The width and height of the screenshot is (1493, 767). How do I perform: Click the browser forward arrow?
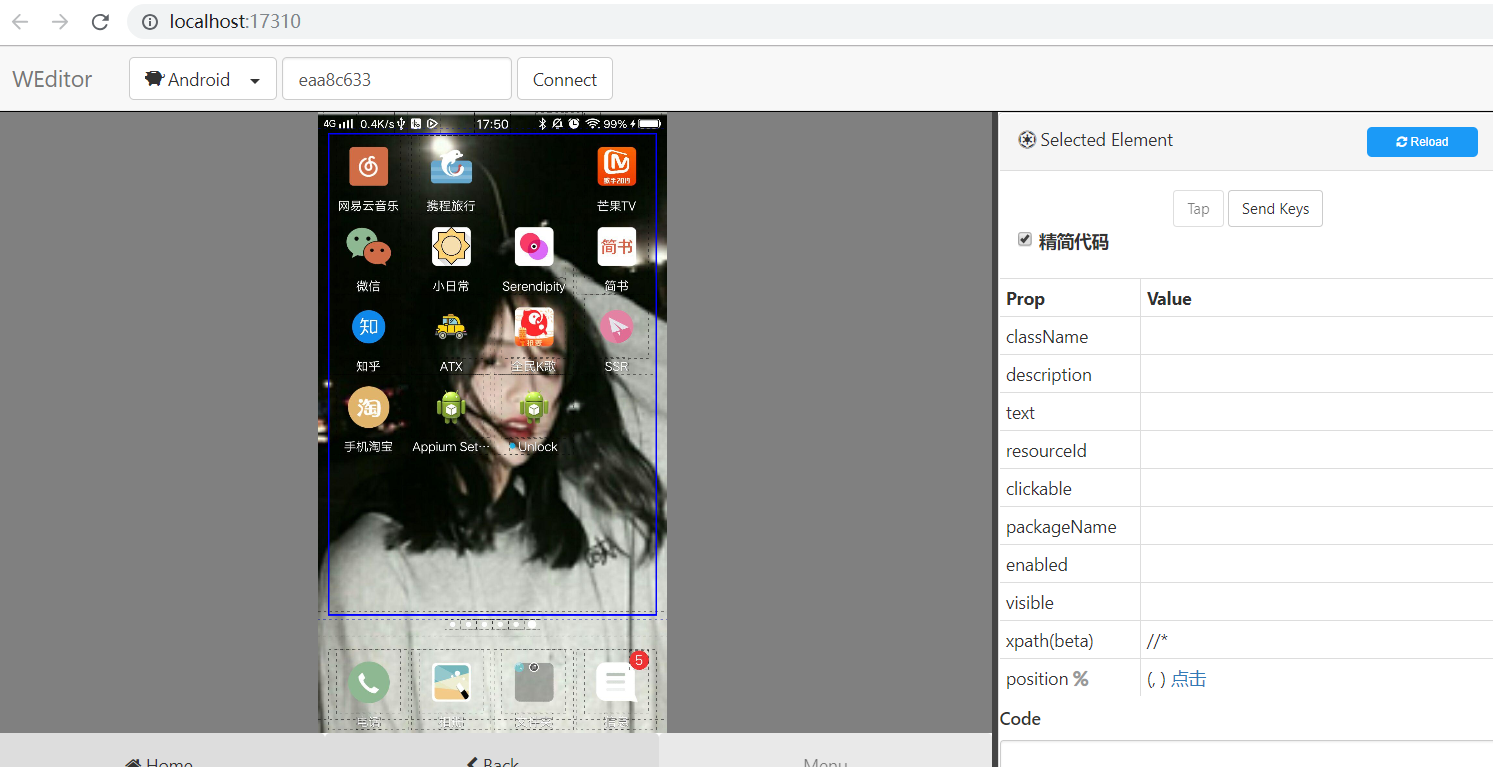click(60, 21)
